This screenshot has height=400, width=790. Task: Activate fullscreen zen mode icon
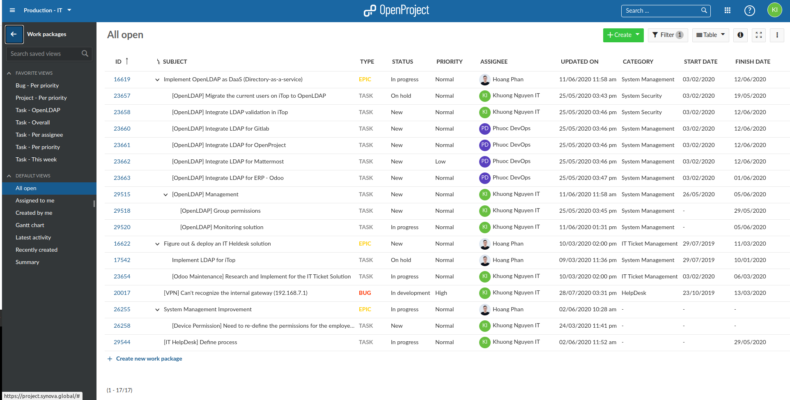(x=759, y=35)
